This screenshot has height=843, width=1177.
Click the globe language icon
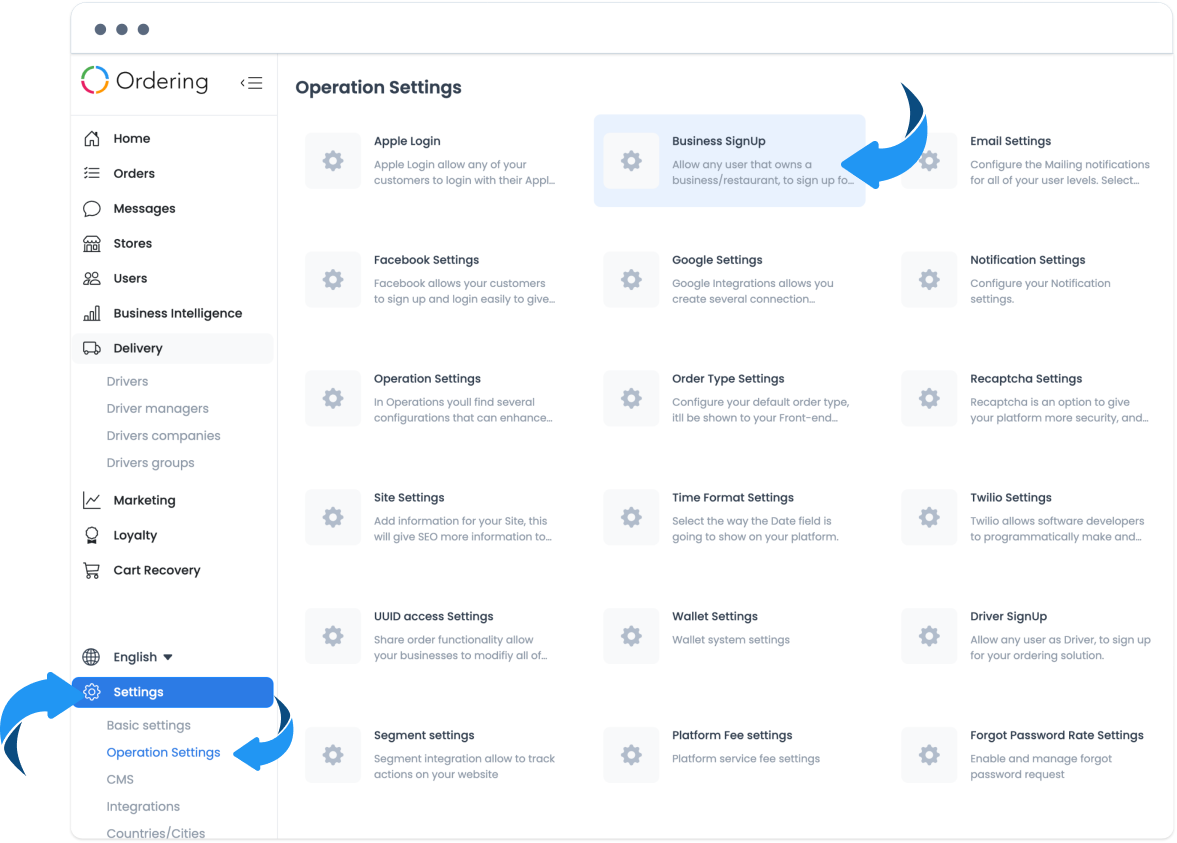coord(91,657)
